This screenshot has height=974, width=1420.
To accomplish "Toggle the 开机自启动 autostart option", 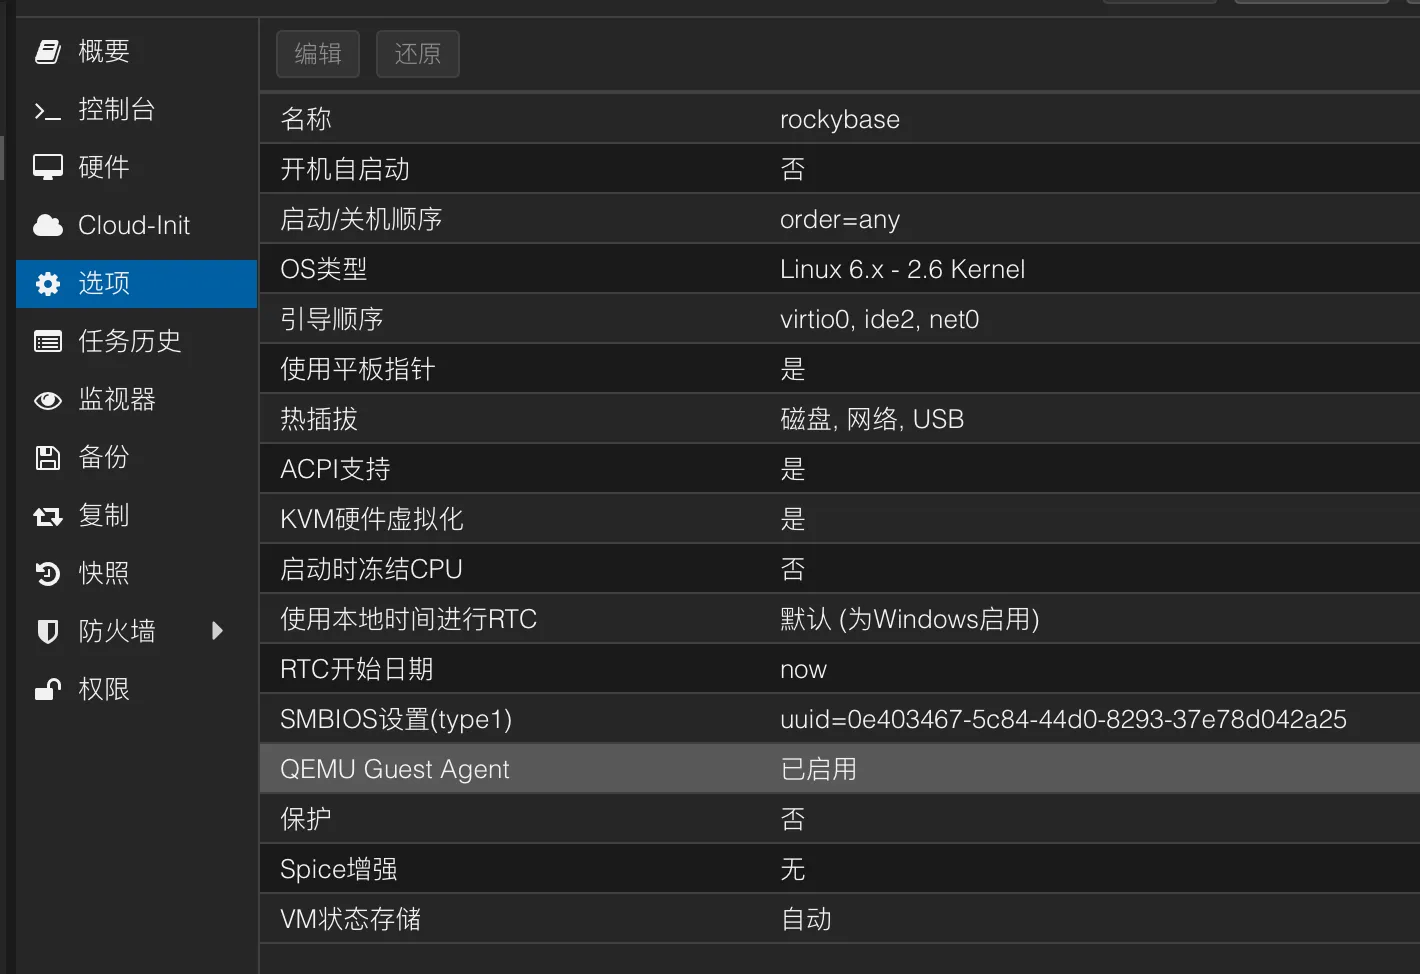I will click(700, 168).
